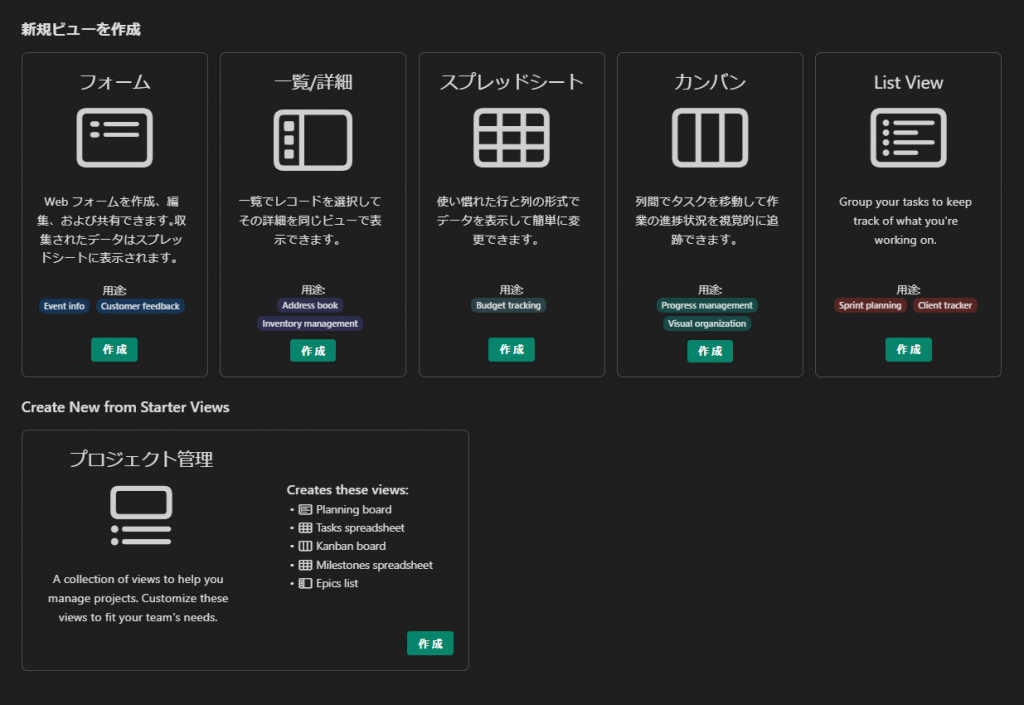
Task: Click the 一覧/詳細 card title
Action: (x=313, y=82)
